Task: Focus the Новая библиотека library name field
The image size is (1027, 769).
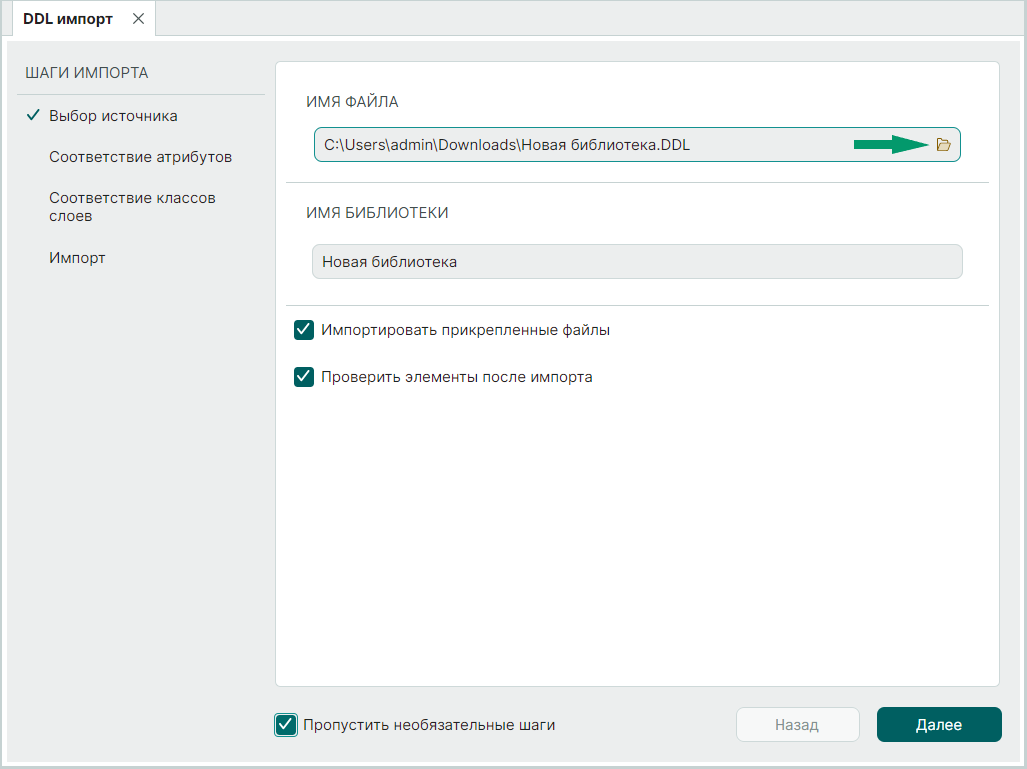Action: [x=636, y=262]
